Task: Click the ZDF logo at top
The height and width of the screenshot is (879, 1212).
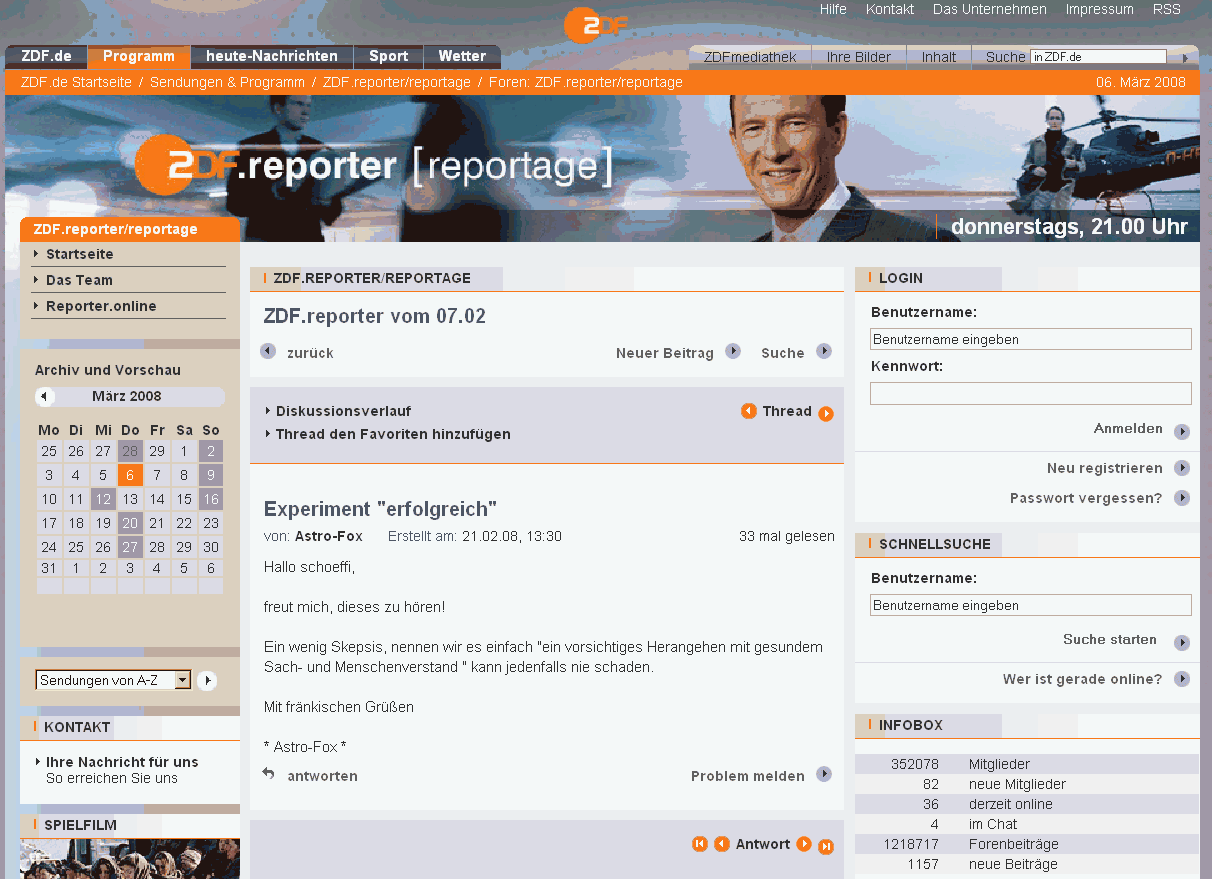Action: tap(595, 25)
